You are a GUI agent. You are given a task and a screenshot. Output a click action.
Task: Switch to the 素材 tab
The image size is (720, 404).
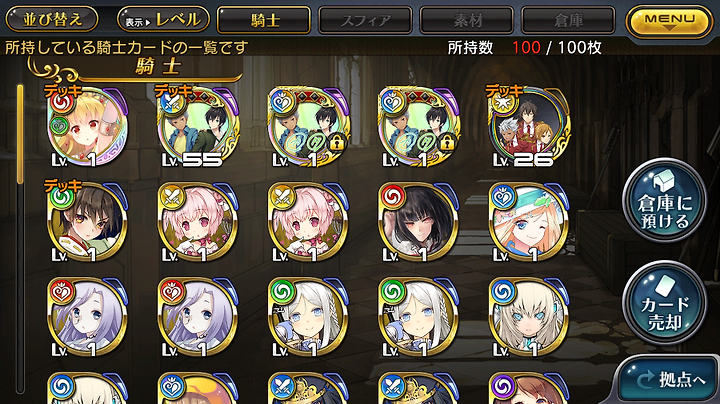tap(467, 20)
